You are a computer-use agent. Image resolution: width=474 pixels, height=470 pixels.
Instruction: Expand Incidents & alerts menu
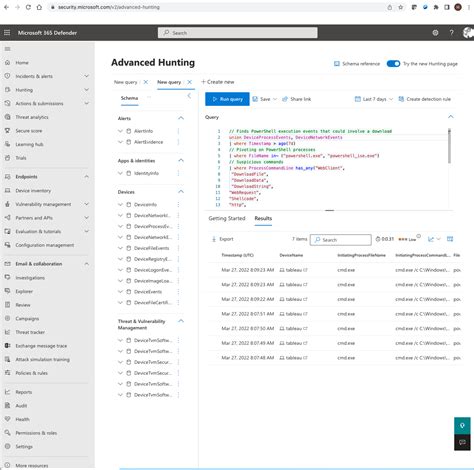[x=86, y=76]
